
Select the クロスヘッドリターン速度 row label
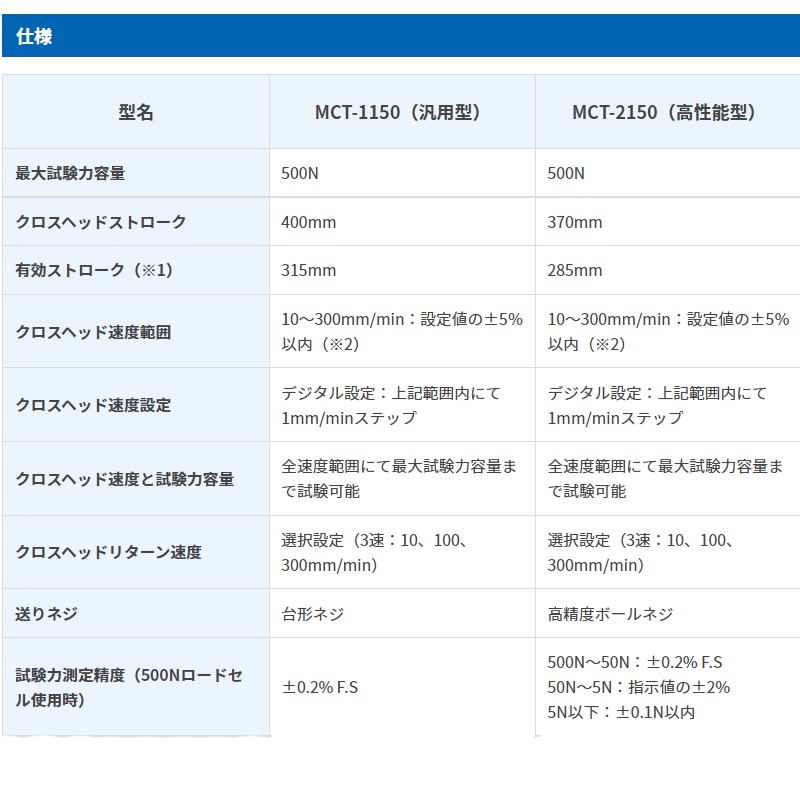coord(109,552)
